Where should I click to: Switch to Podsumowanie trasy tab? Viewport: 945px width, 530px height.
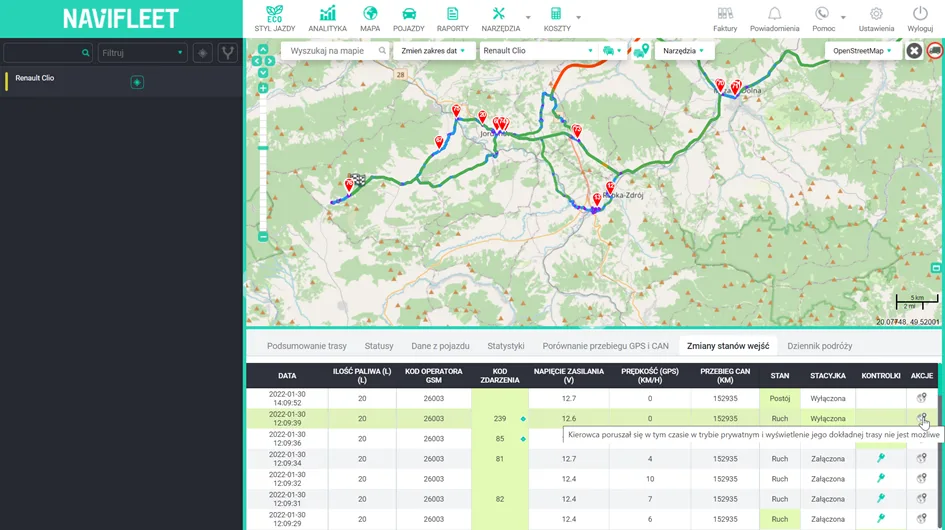point(307,346)
